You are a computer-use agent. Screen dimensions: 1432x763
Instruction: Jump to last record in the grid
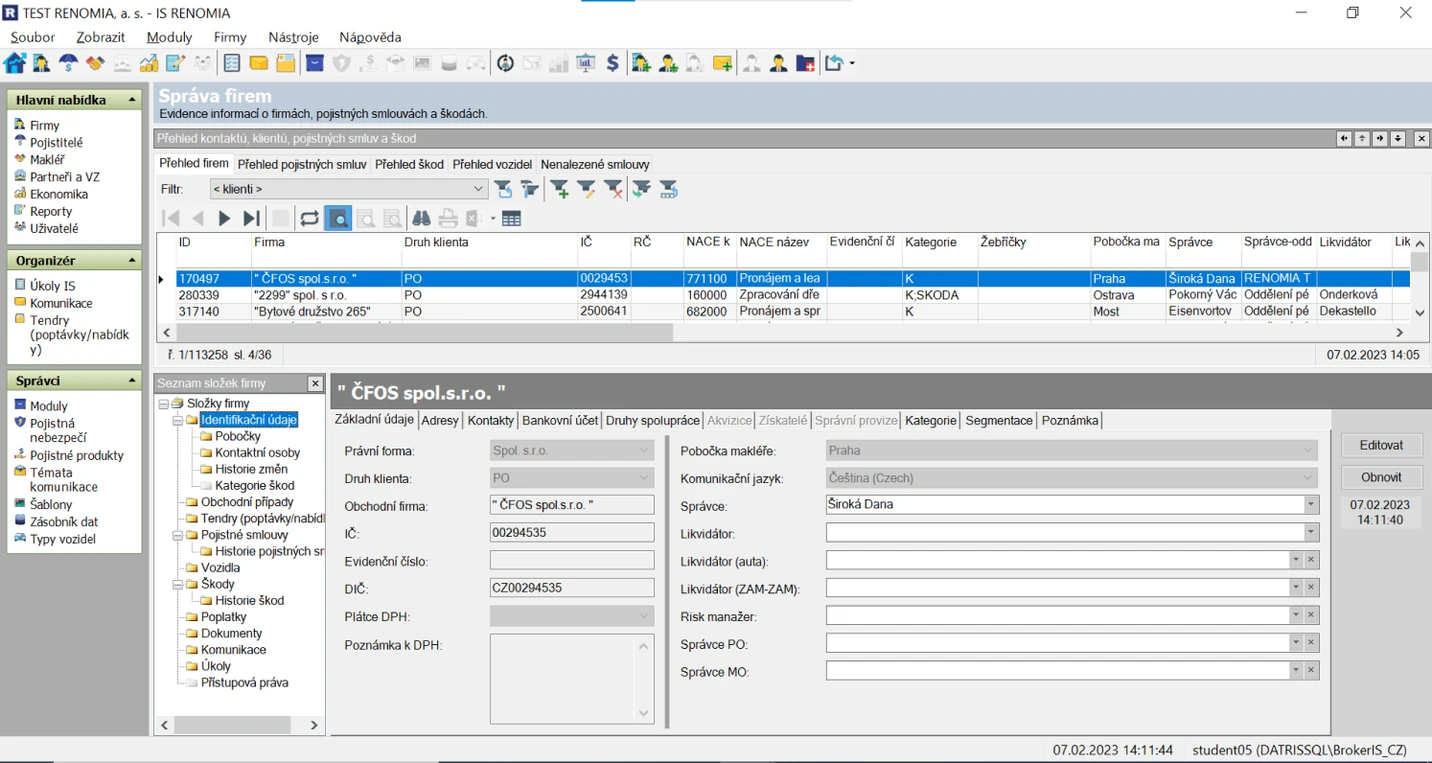tap(252, 219)
